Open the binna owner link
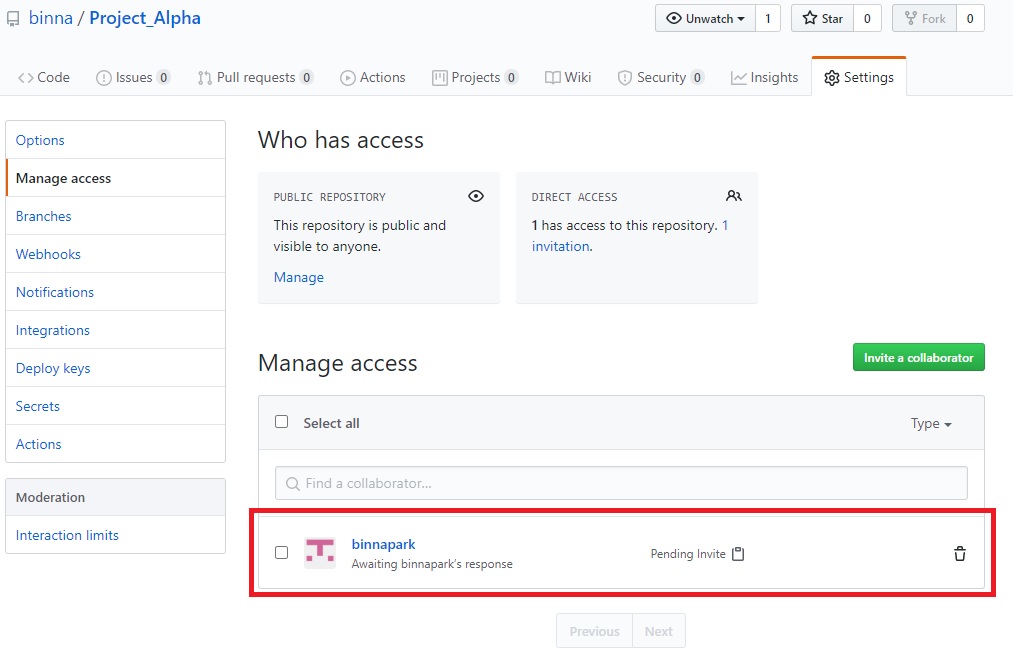 51,18
